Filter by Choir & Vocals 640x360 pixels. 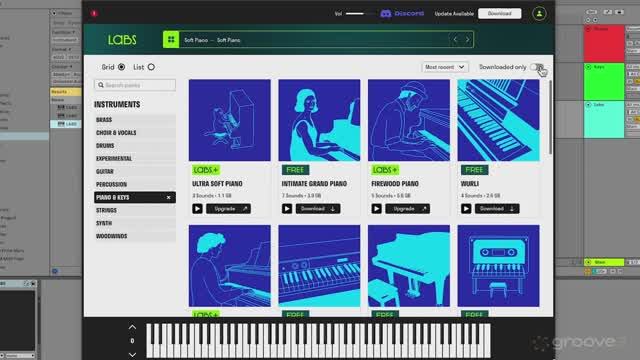tap(135, 133)
